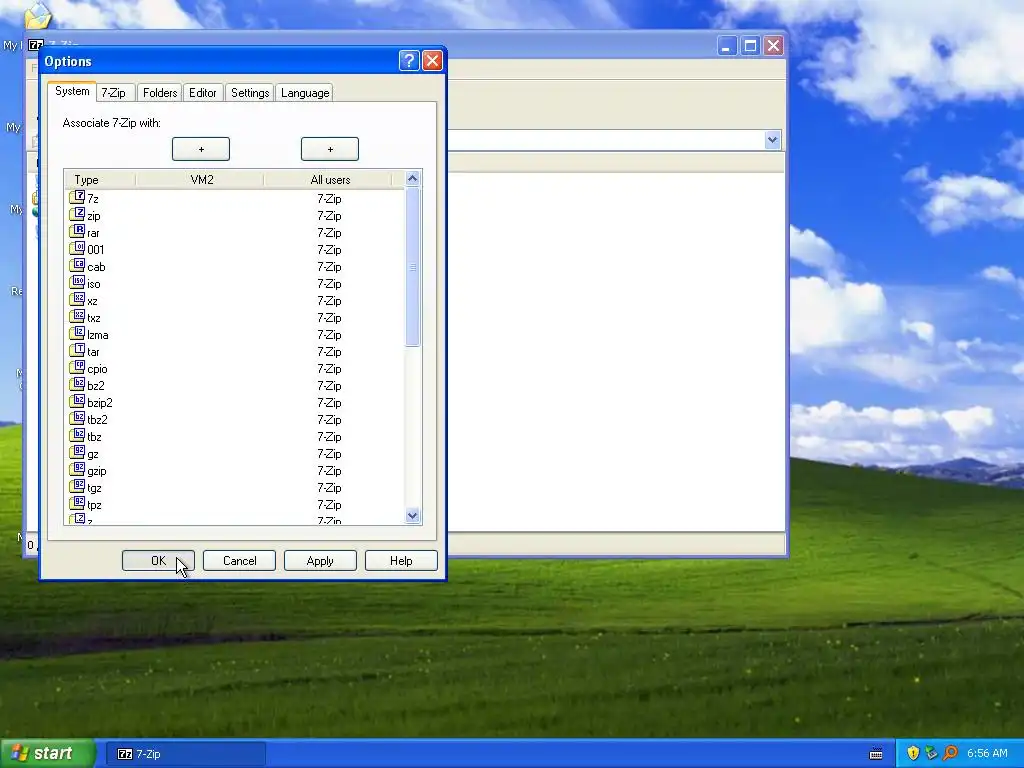The width and height of the screenshot is (1024, 768).
Task: Select the iso file type icon
Action: pos(77,282)
